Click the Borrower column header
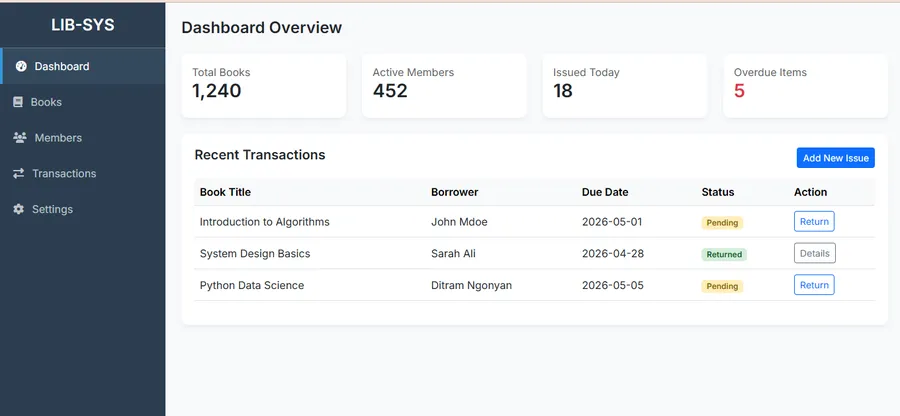The image size is (900, 416). (x=455, y=192)
